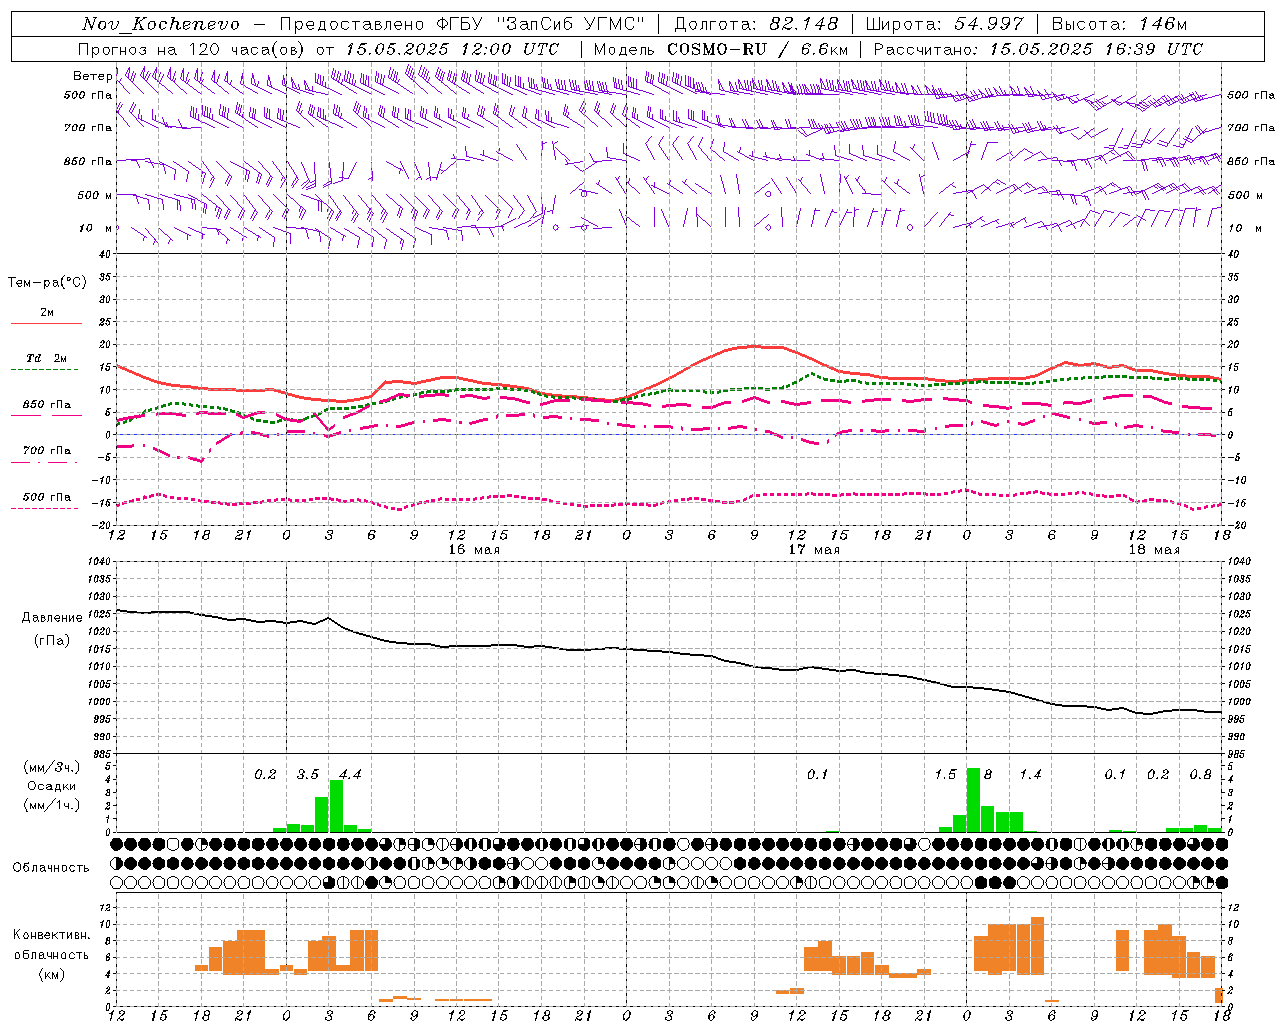Select the 'Широта: 54.997' header field
This screenshot has width=1280, height=1024.
pyautogui.click(x=944, y=24)
